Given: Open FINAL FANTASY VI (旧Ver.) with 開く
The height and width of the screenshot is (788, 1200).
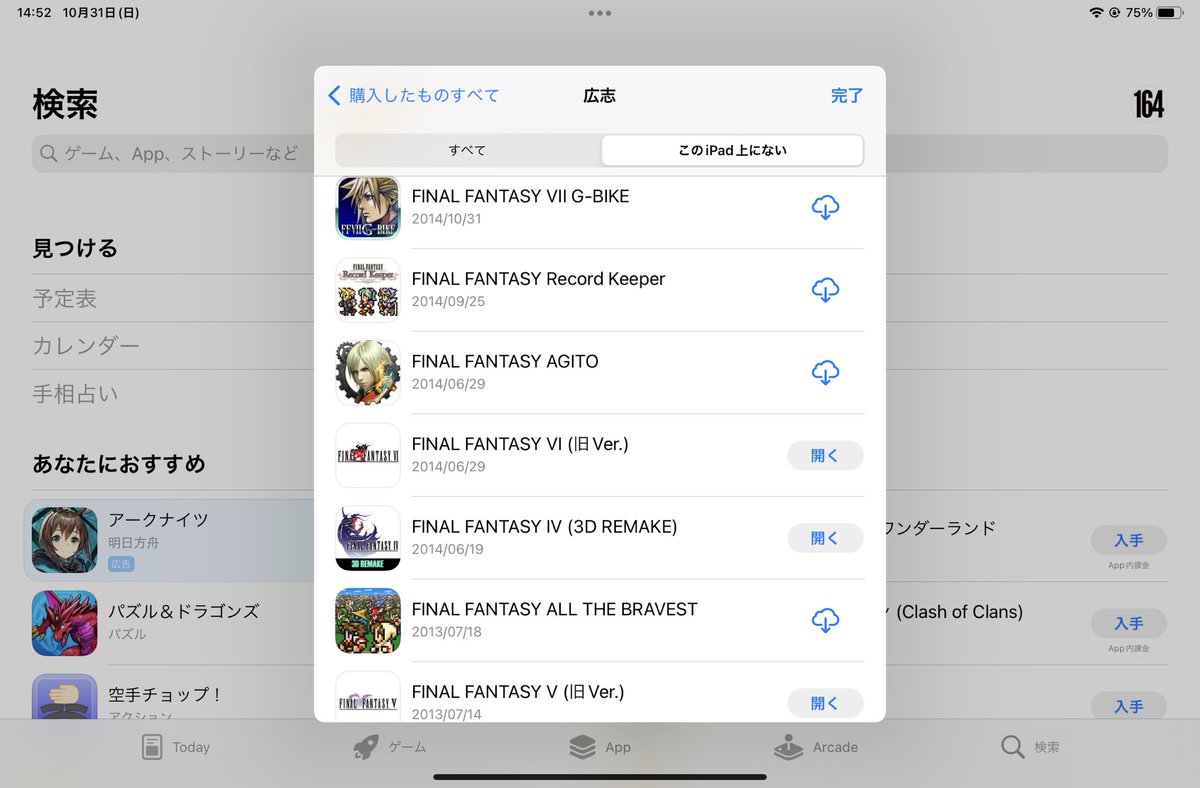Looking at the screenshot, I should point(825,456).
